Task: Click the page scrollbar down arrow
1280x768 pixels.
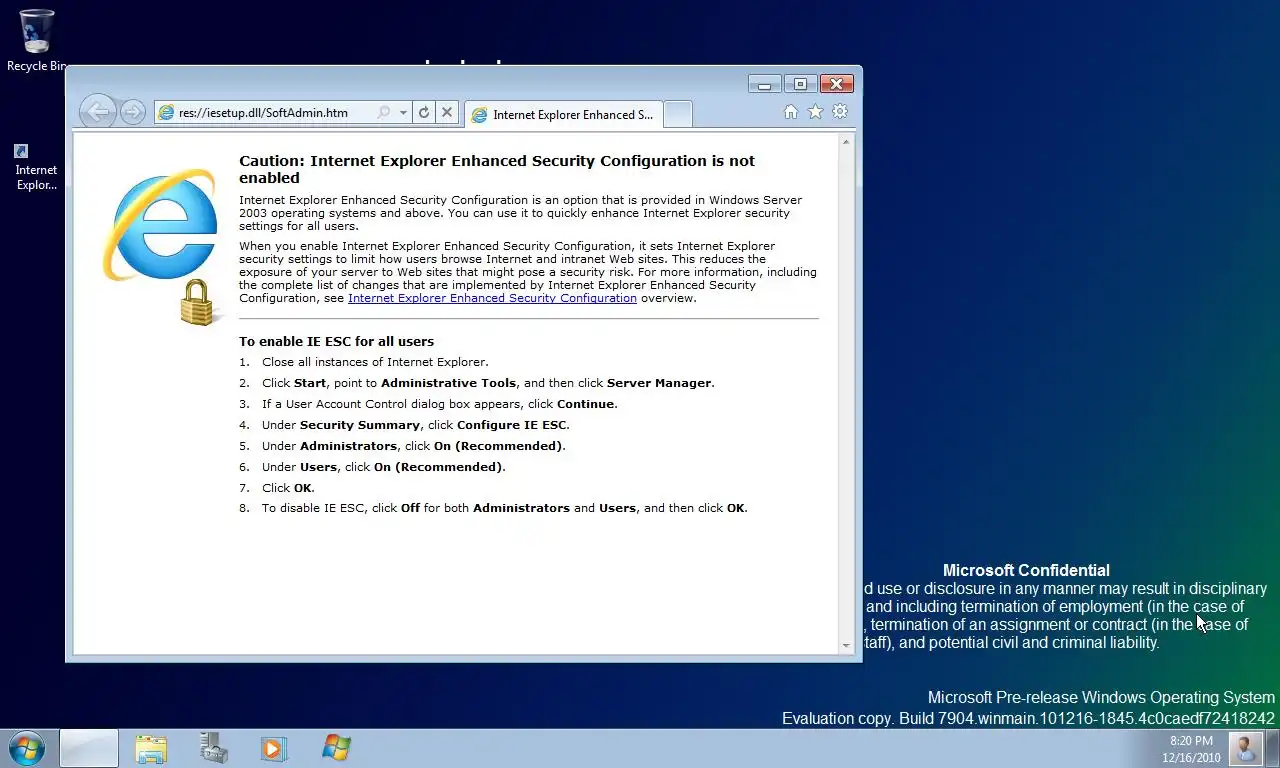Action: pyautogui.click(x=846, y=646)
